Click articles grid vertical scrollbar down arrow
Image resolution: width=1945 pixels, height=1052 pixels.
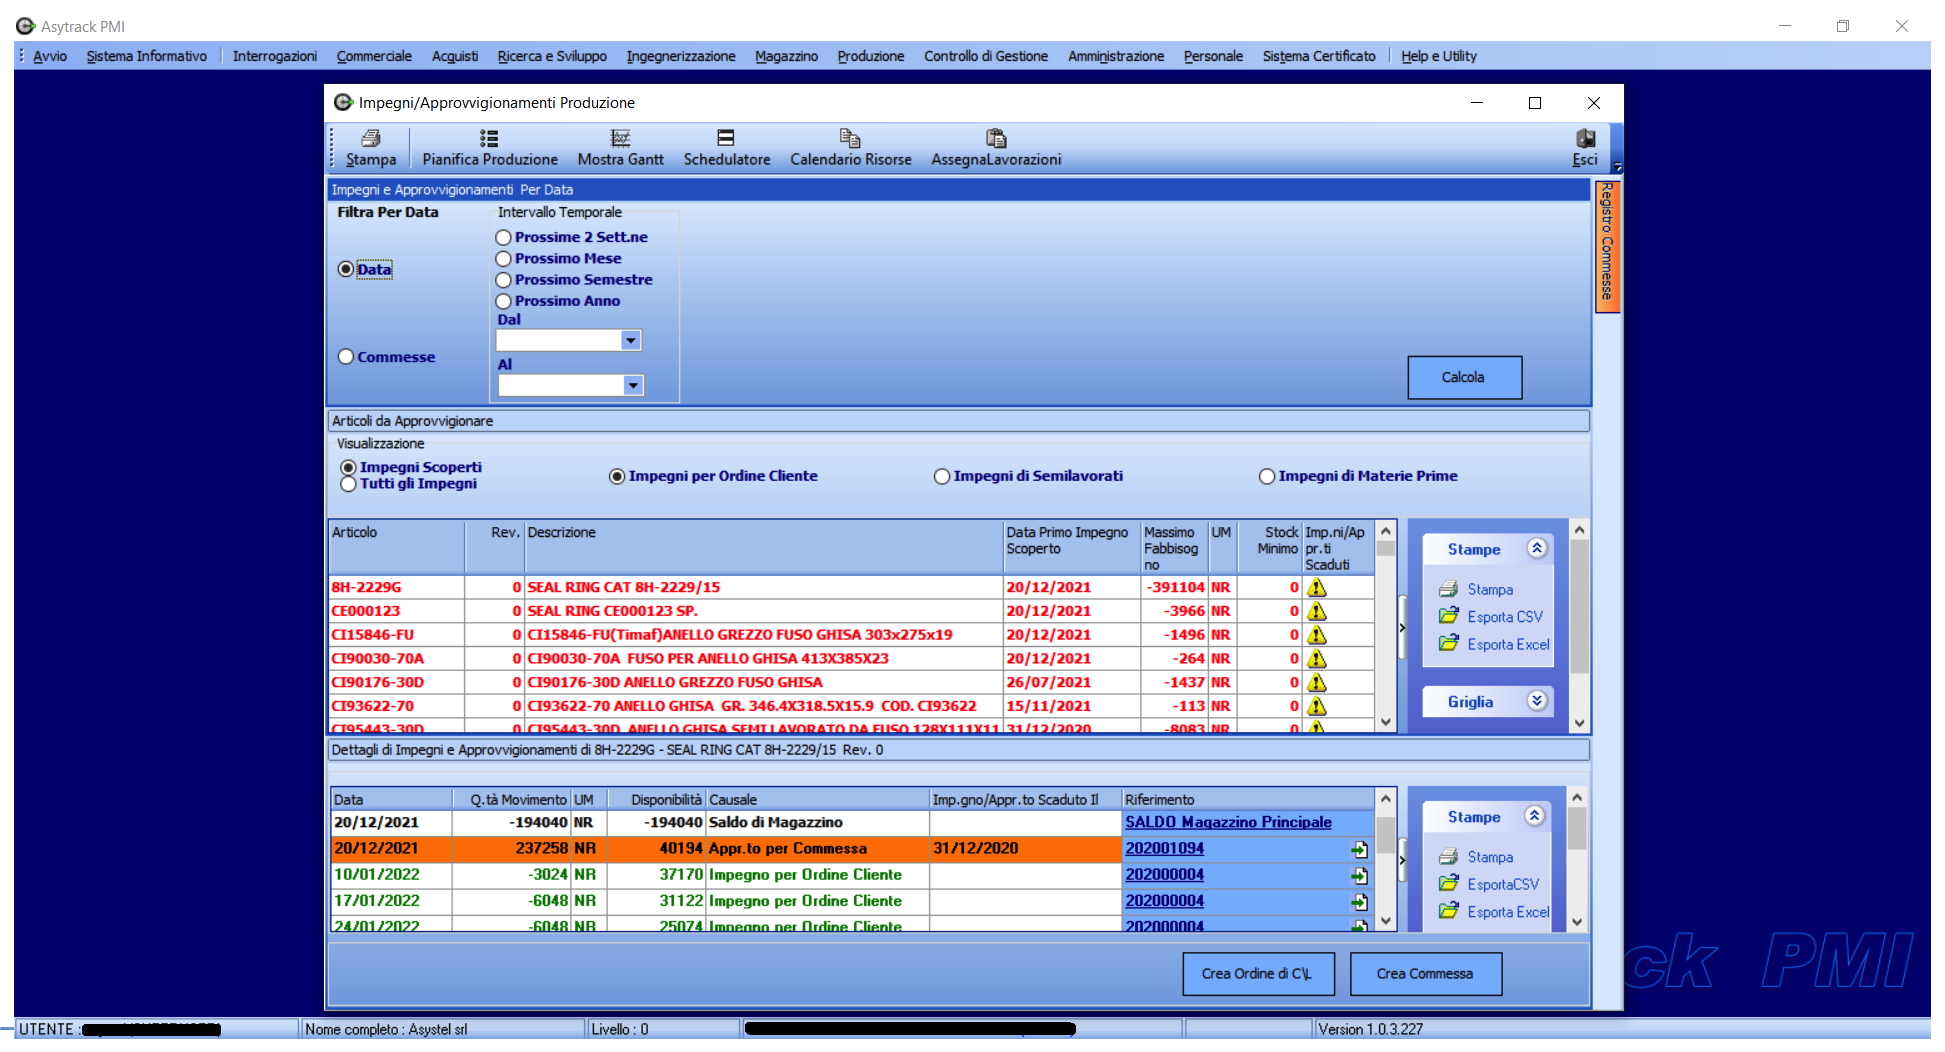[1386, 722]
